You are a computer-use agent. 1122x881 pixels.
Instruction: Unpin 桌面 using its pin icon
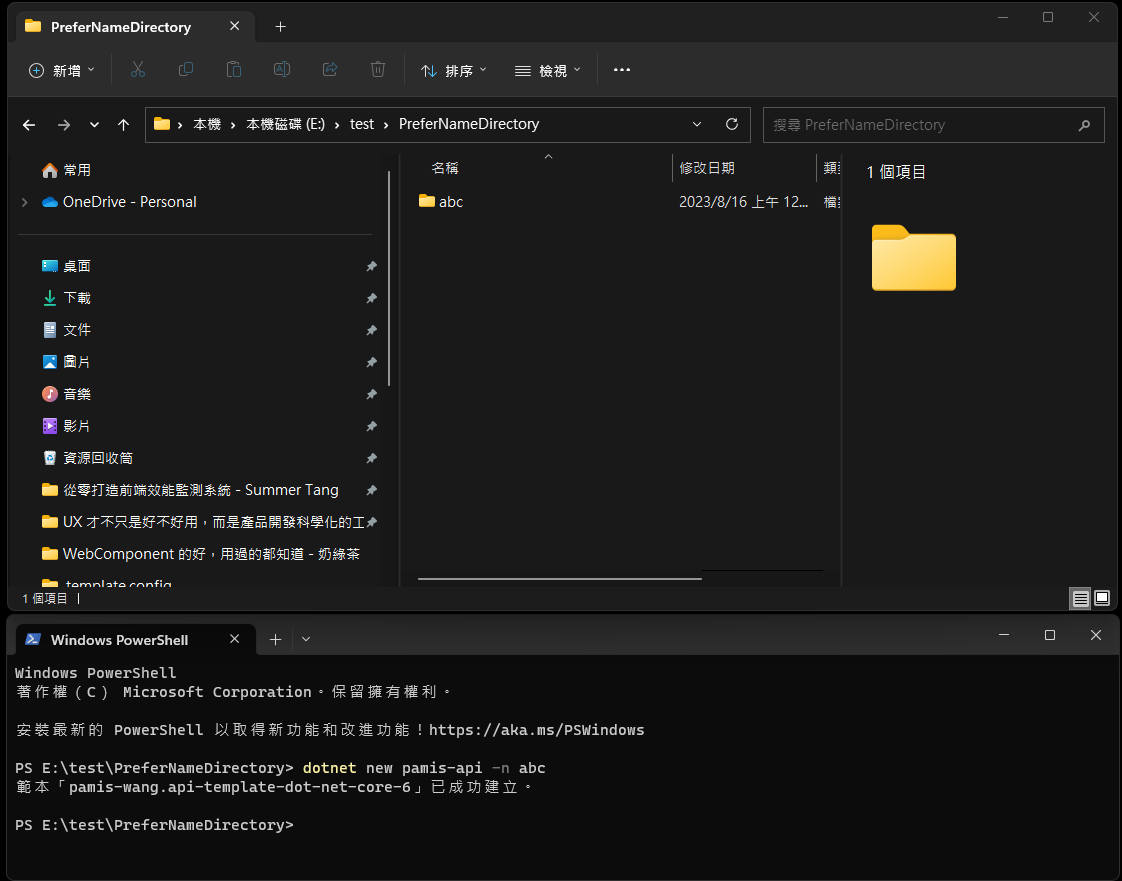click(371, 266)
